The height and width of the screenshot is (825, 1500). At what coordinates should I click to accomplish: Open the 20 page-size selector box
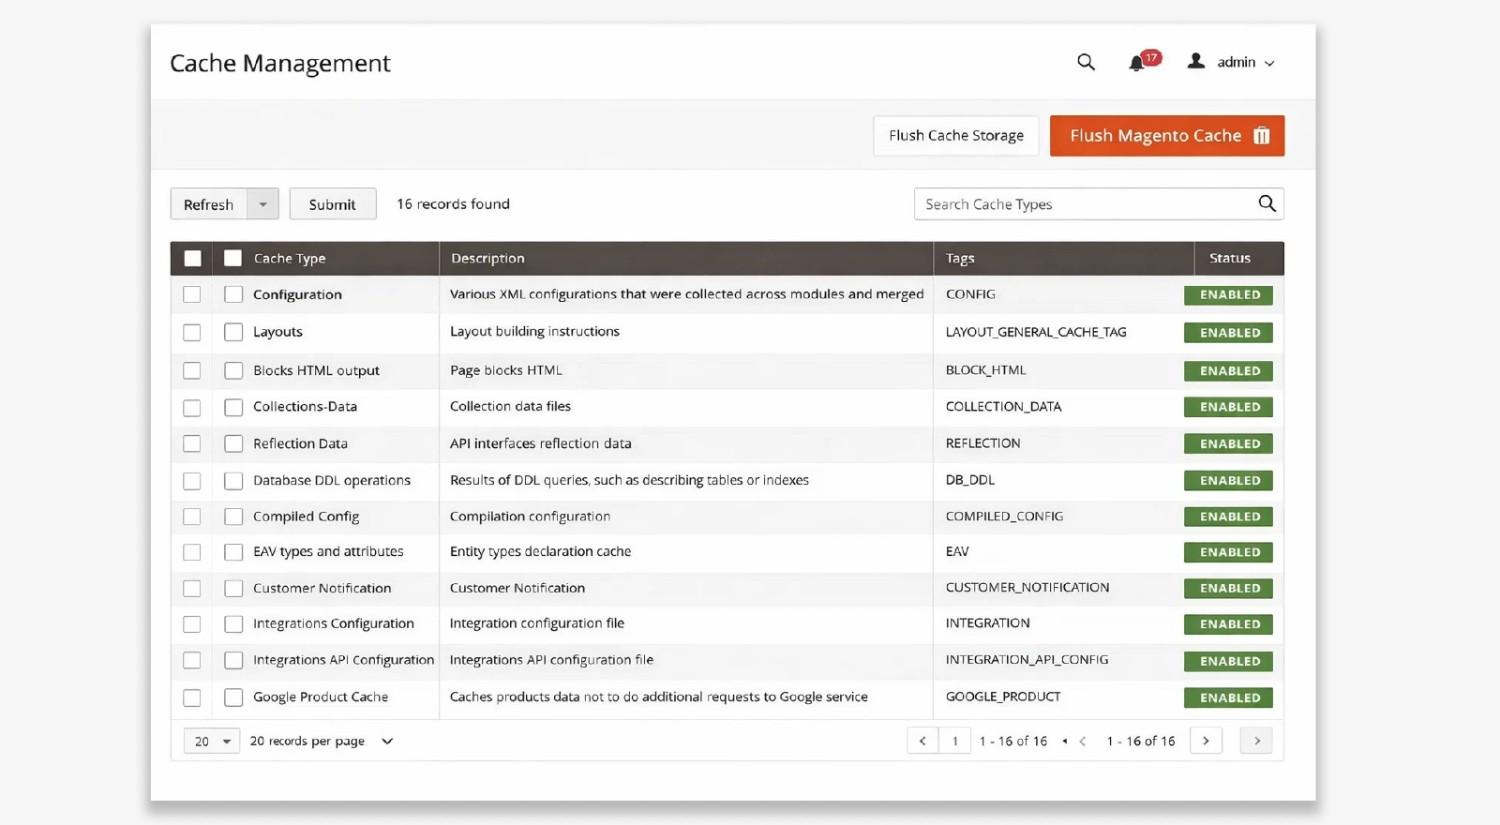[x=212, y=741]
